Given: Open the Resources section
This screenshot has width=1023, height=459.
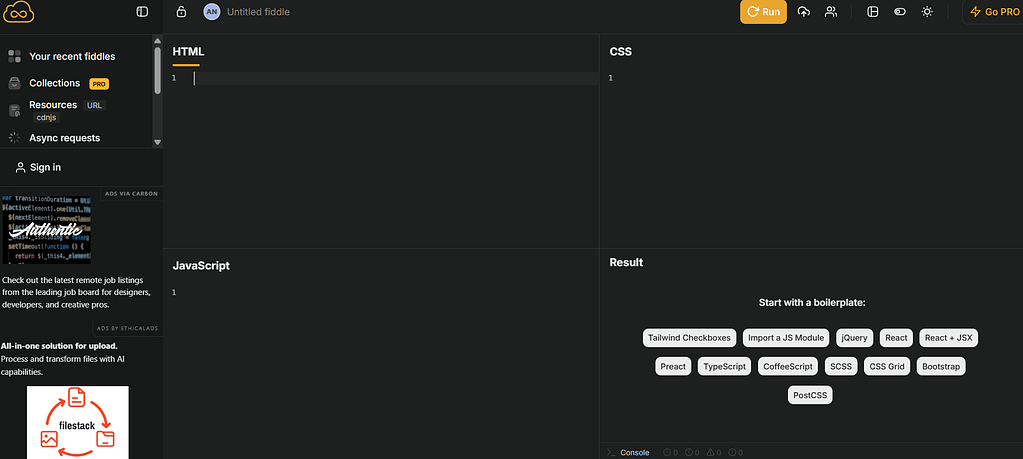Looking at the screenshot, I should tap(53, 105).
